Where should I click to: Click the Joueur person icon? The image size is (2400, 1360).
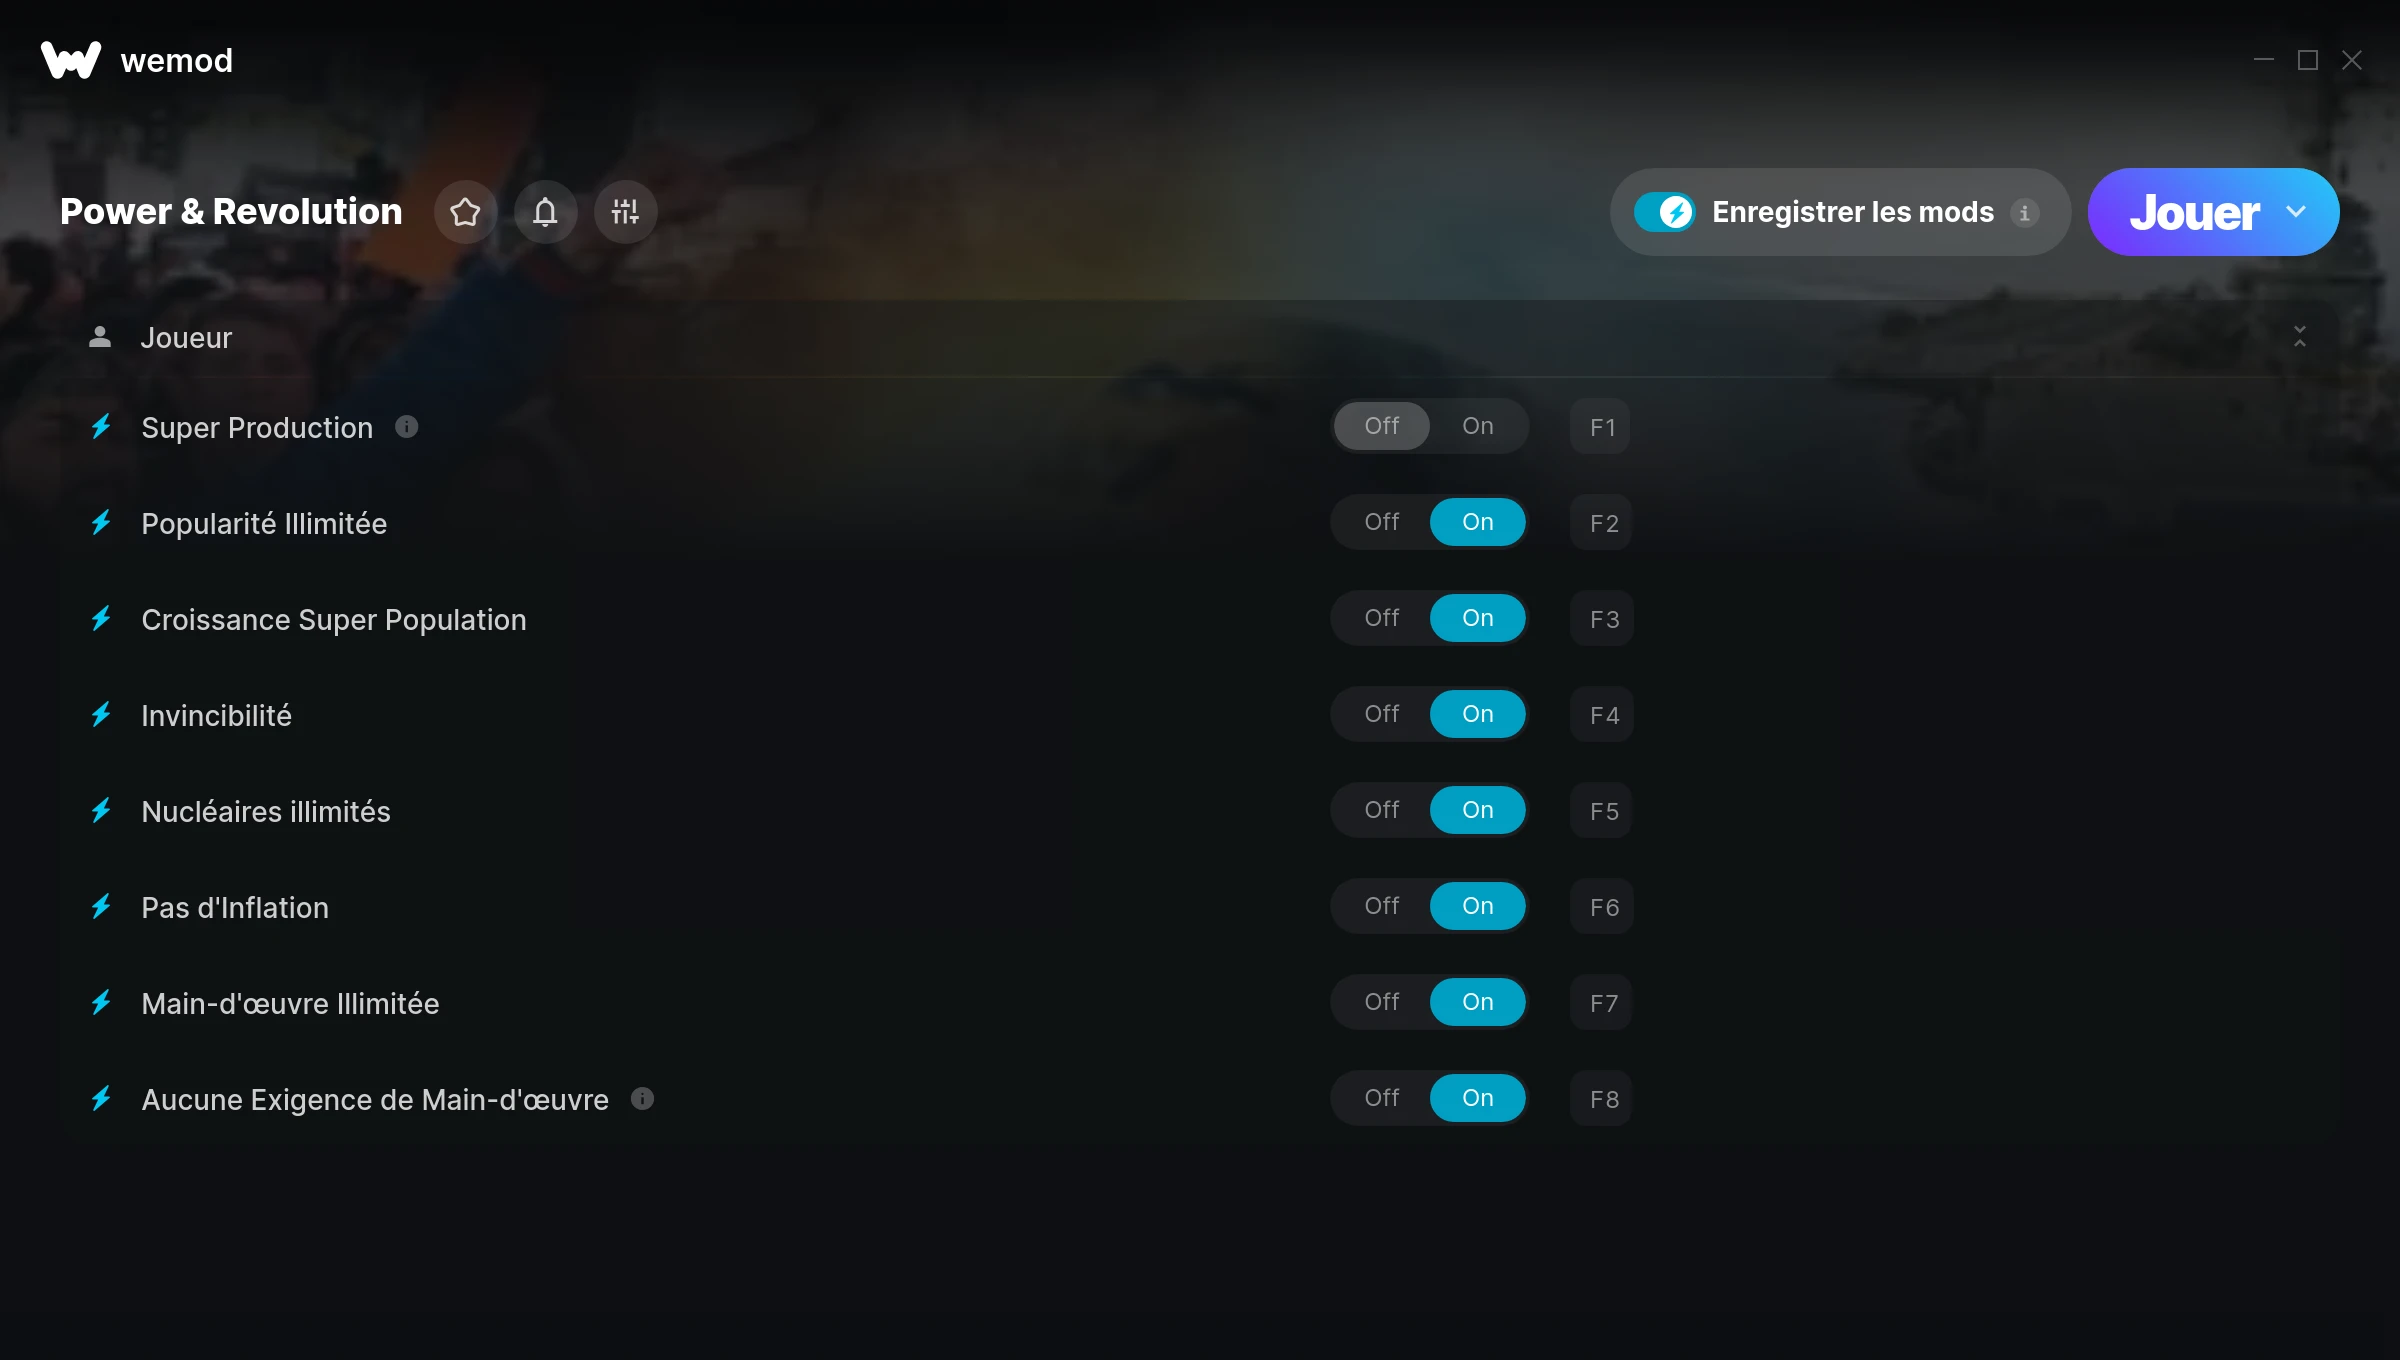[100, 337]
